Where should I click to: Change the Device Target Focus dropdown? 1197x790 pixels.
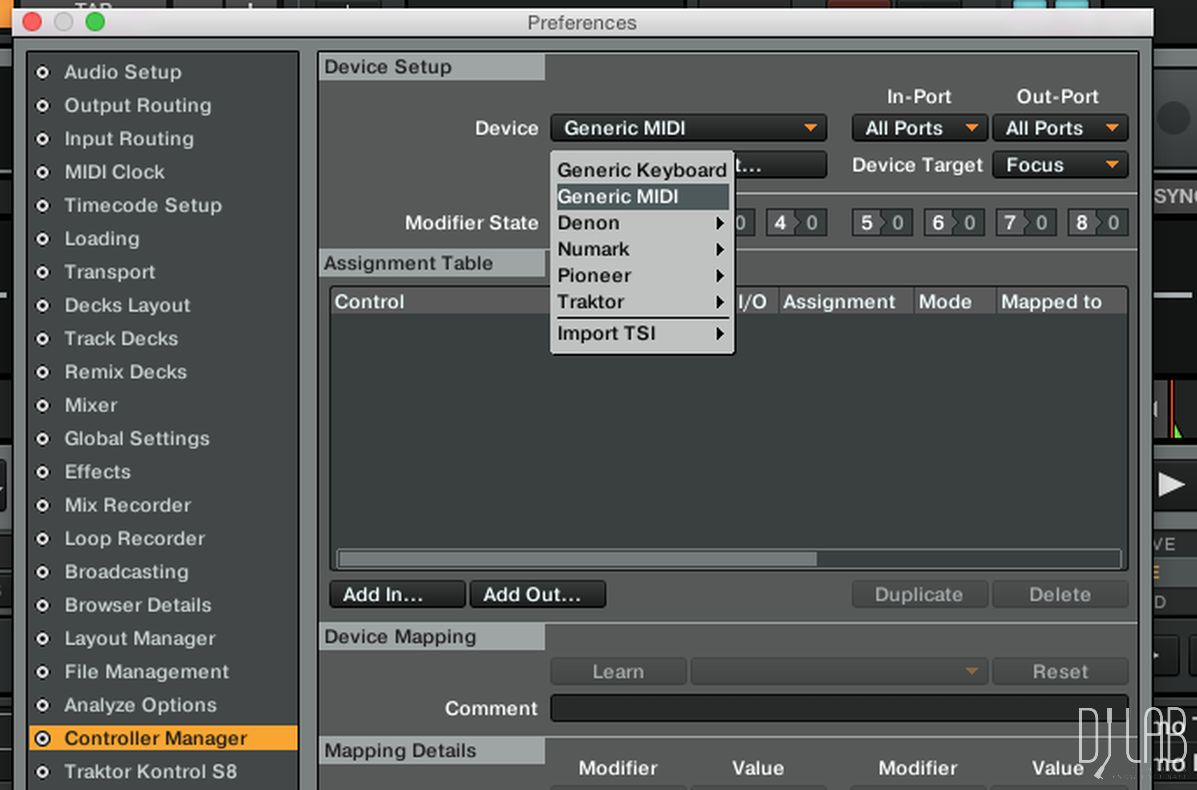(x=1059, y=165)
